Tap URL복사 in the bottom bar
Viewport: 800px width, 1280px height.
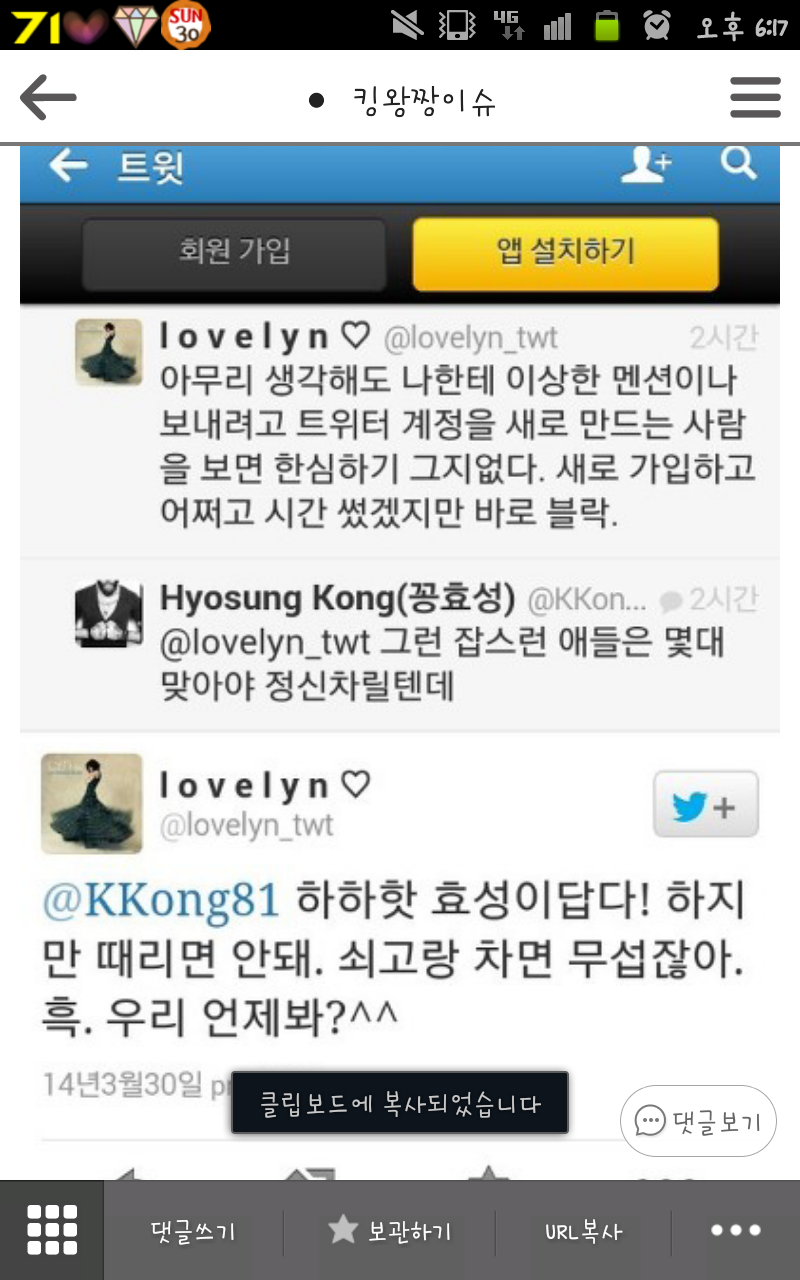584,1232
